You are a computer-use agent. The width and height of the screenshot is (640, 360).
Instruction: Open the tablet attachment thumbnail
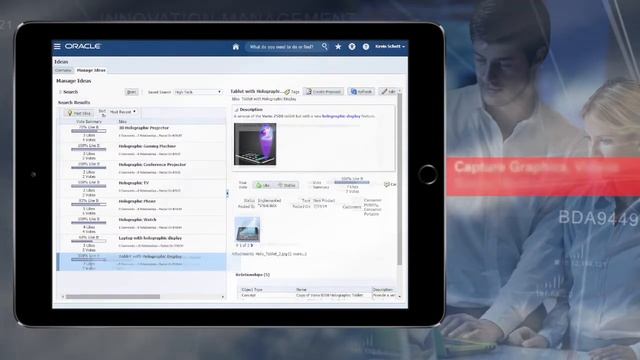(x=247, y=229)
